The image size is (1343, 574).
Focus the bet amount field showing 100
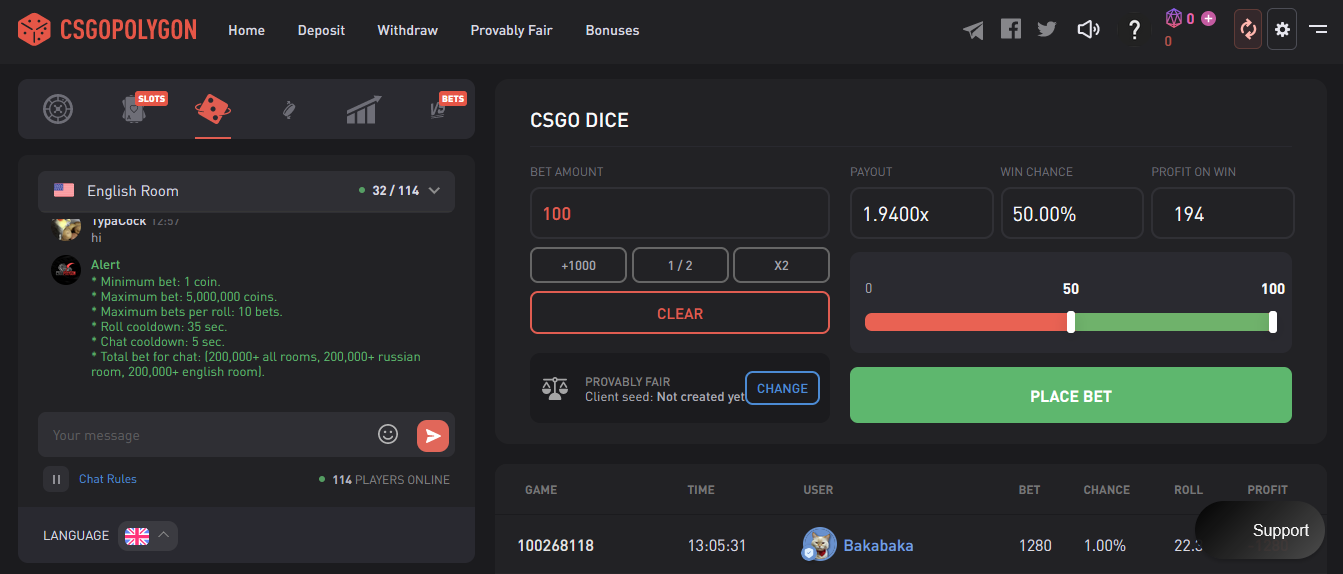pyautogui.click(x=680, y=213)
